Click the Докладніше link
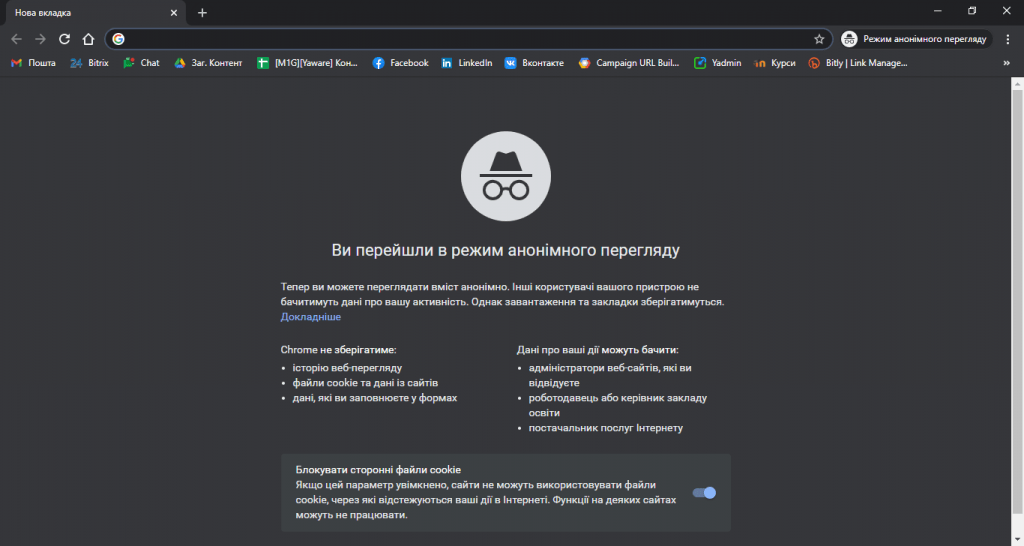1024x546 pixels. [310, 317]
